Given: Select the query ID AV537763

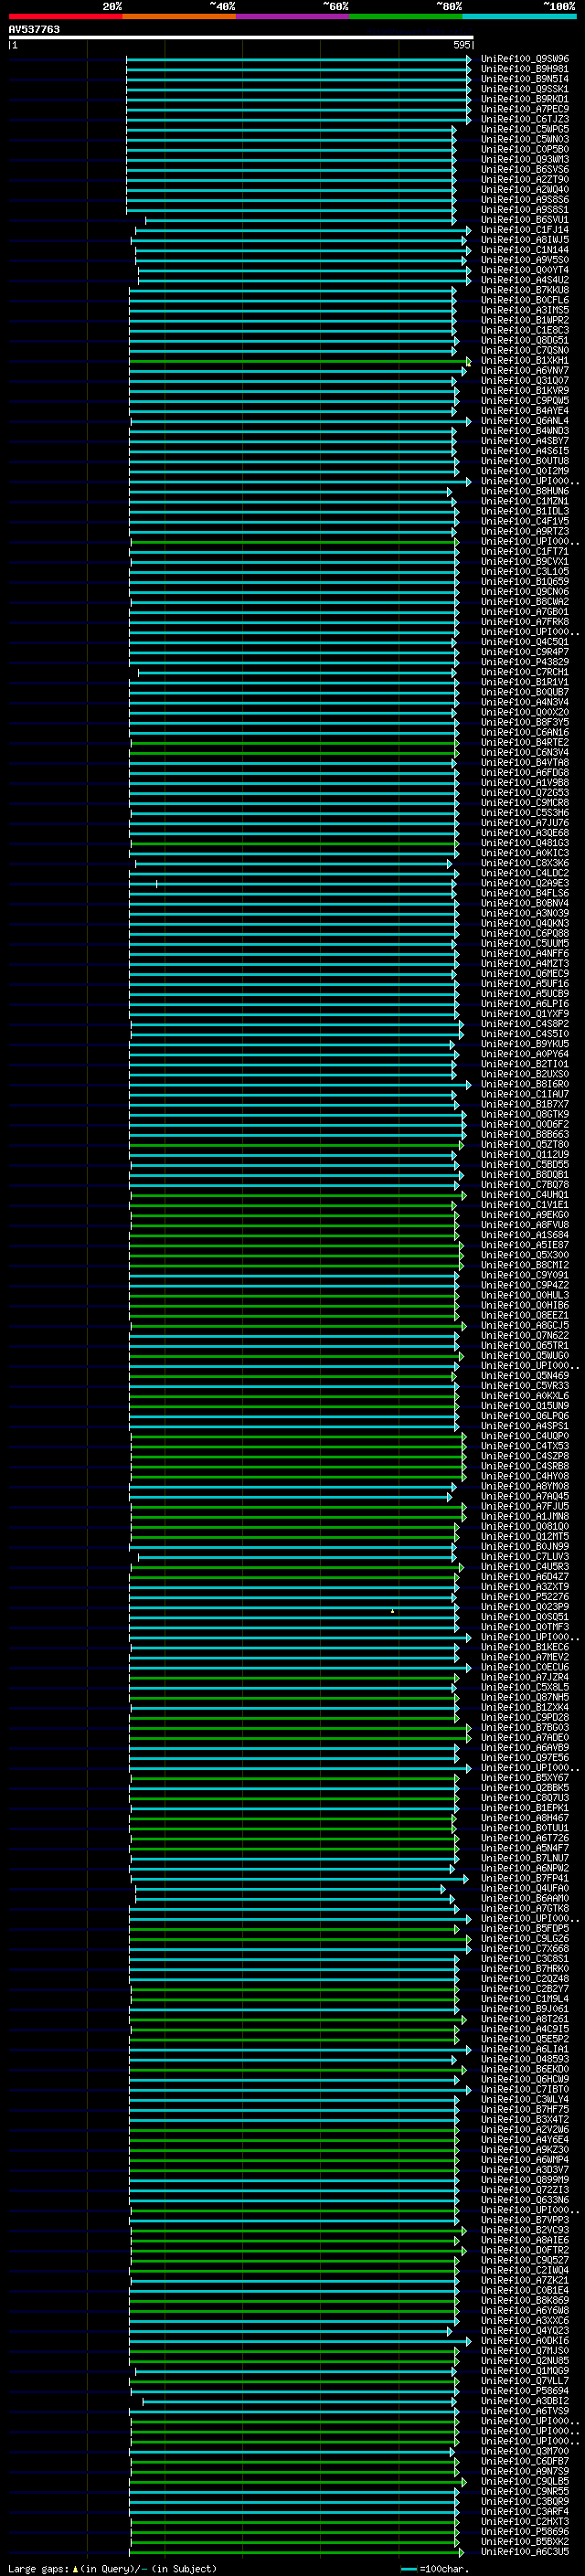Looking at the screenshot, I should 34,29.
